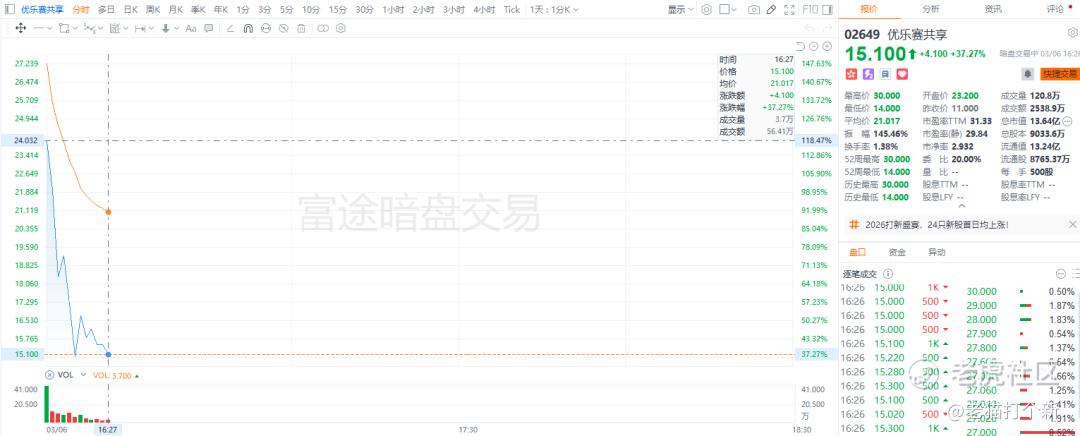
Task: Open the regression channel tool dropdown
Action: pos(125,28)
